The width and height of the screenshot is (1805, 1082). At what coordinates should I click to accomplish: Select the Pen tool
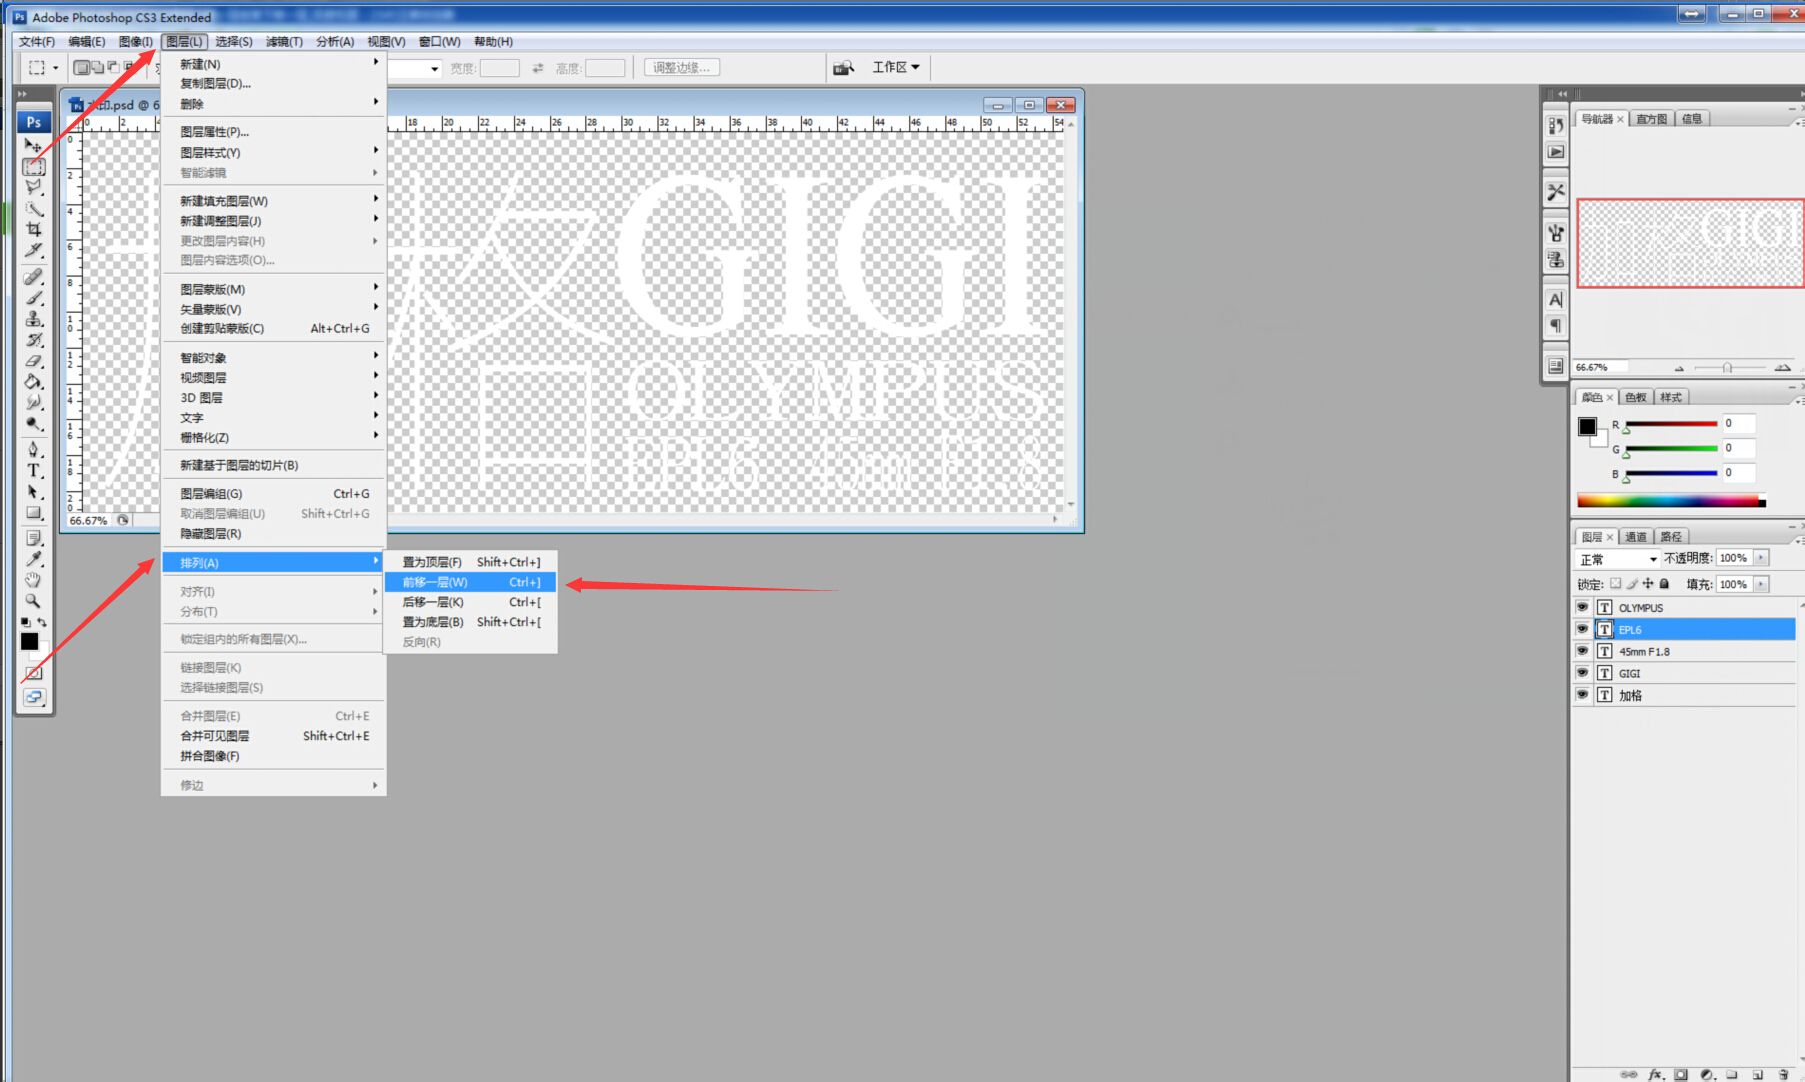33,449
